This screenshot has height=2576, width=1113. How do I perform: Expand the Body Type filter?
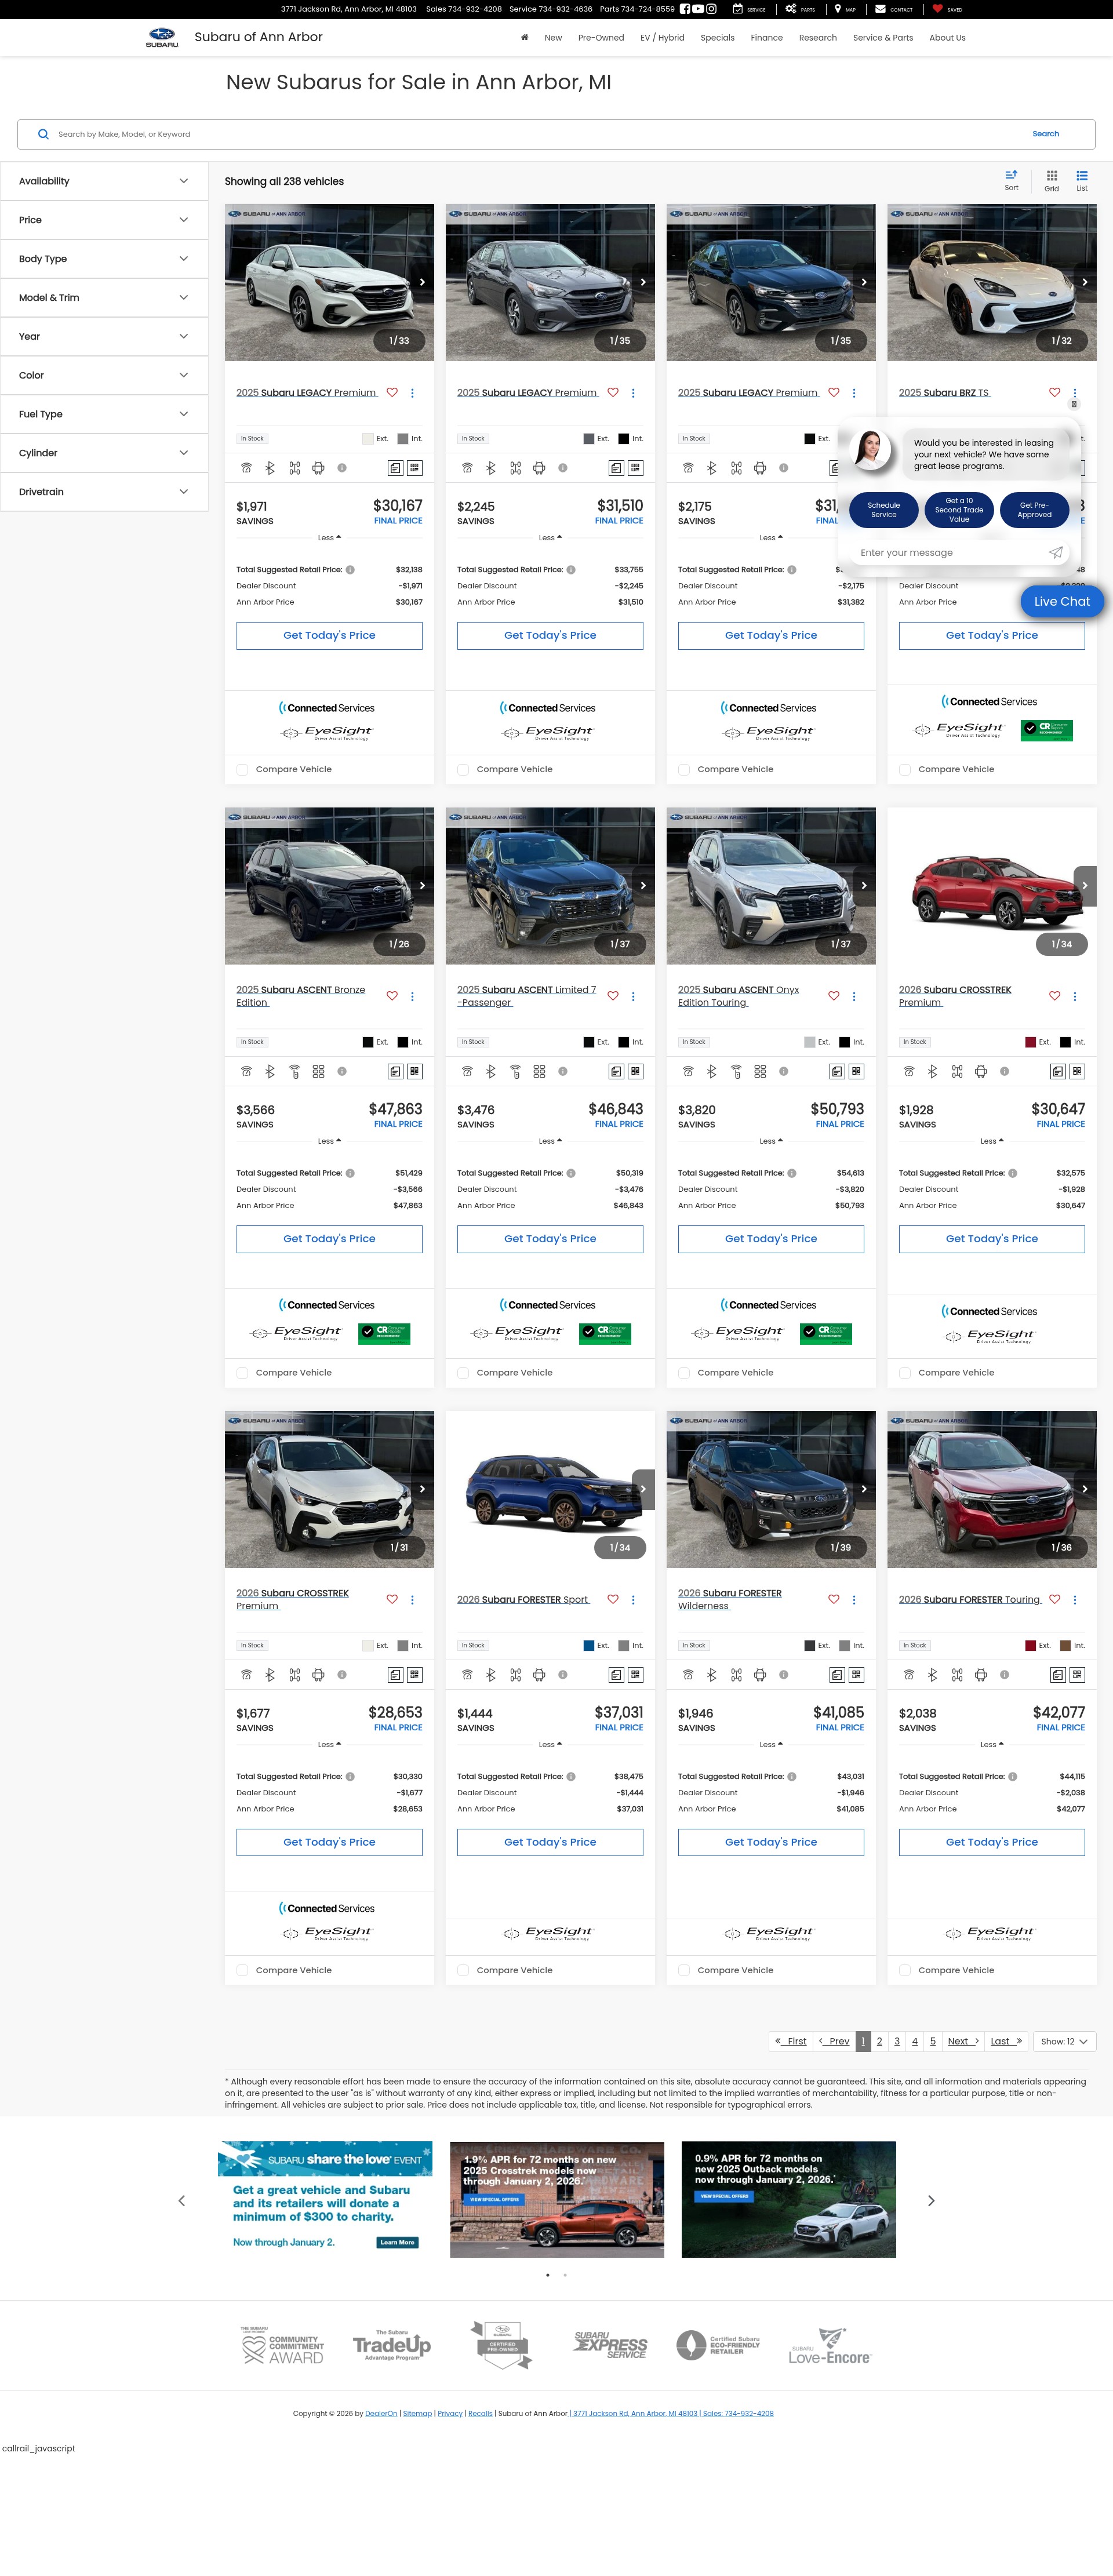[104, 259]
